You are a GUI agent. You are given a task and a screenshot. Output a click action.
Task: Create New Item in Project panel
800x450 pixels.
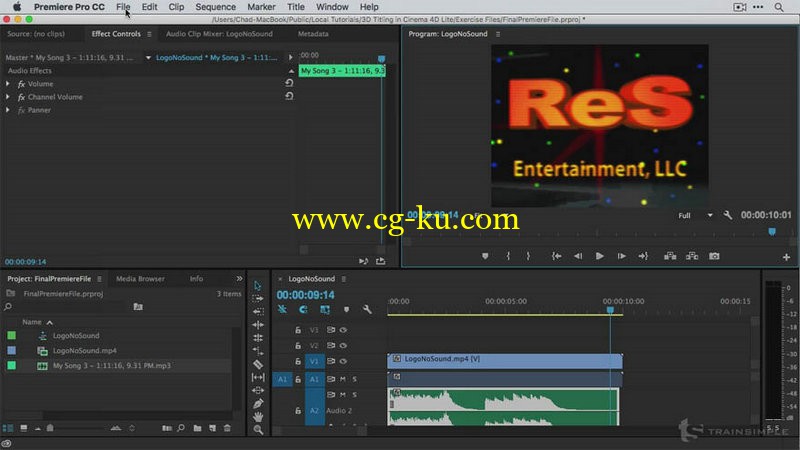212,428
